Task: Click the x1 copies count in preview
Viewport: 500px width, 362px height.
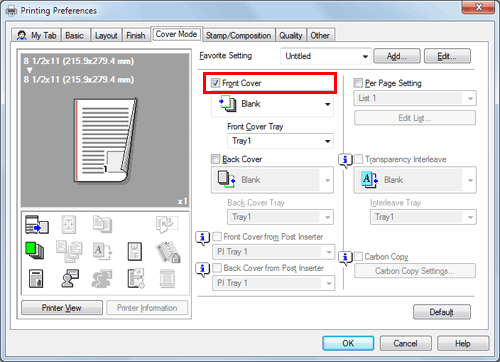Action: click(x=182, y=201)
